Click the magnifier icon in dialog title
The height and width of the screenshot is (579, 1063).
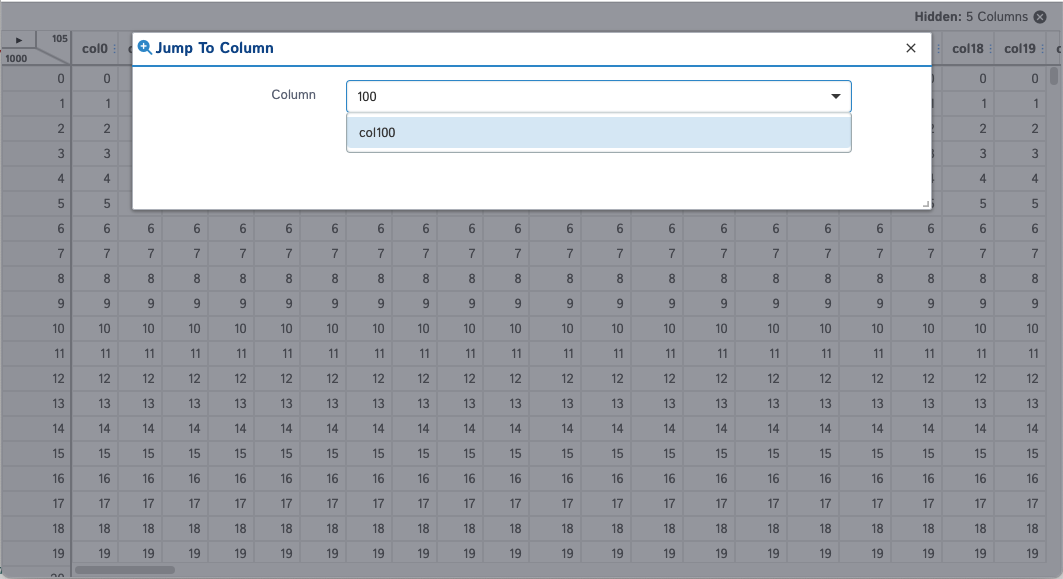(144, 47)
